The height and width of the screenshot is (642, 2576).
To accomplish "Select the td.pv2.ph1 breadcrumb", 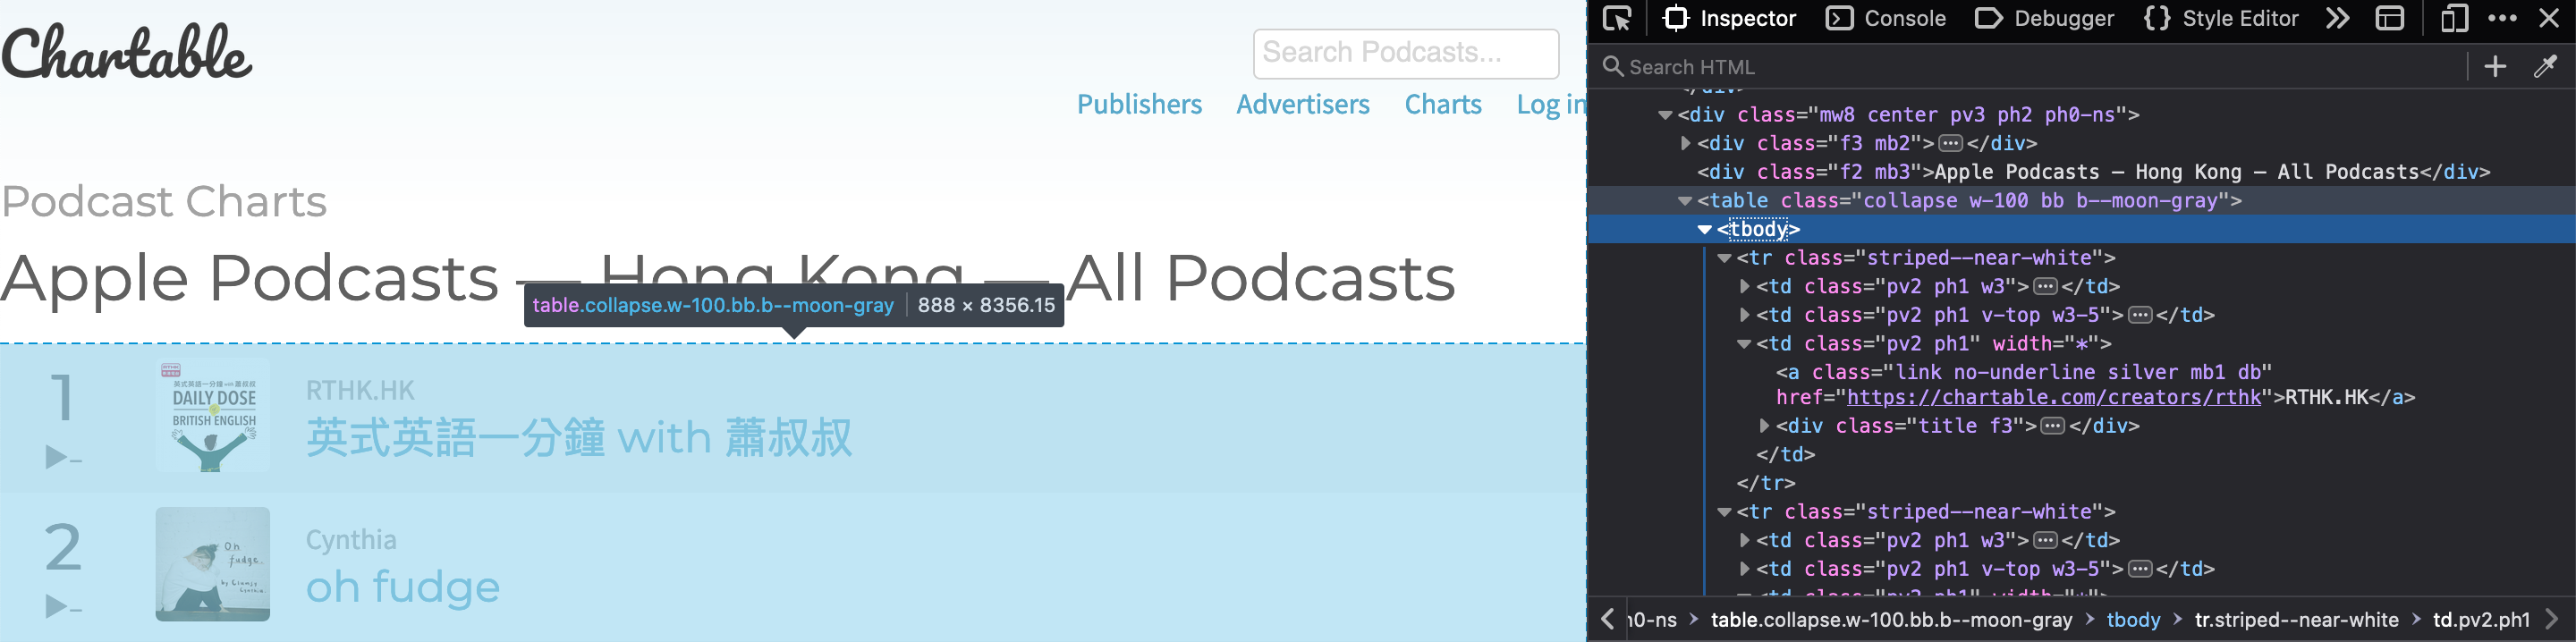I will click(x=2481, y=620).
